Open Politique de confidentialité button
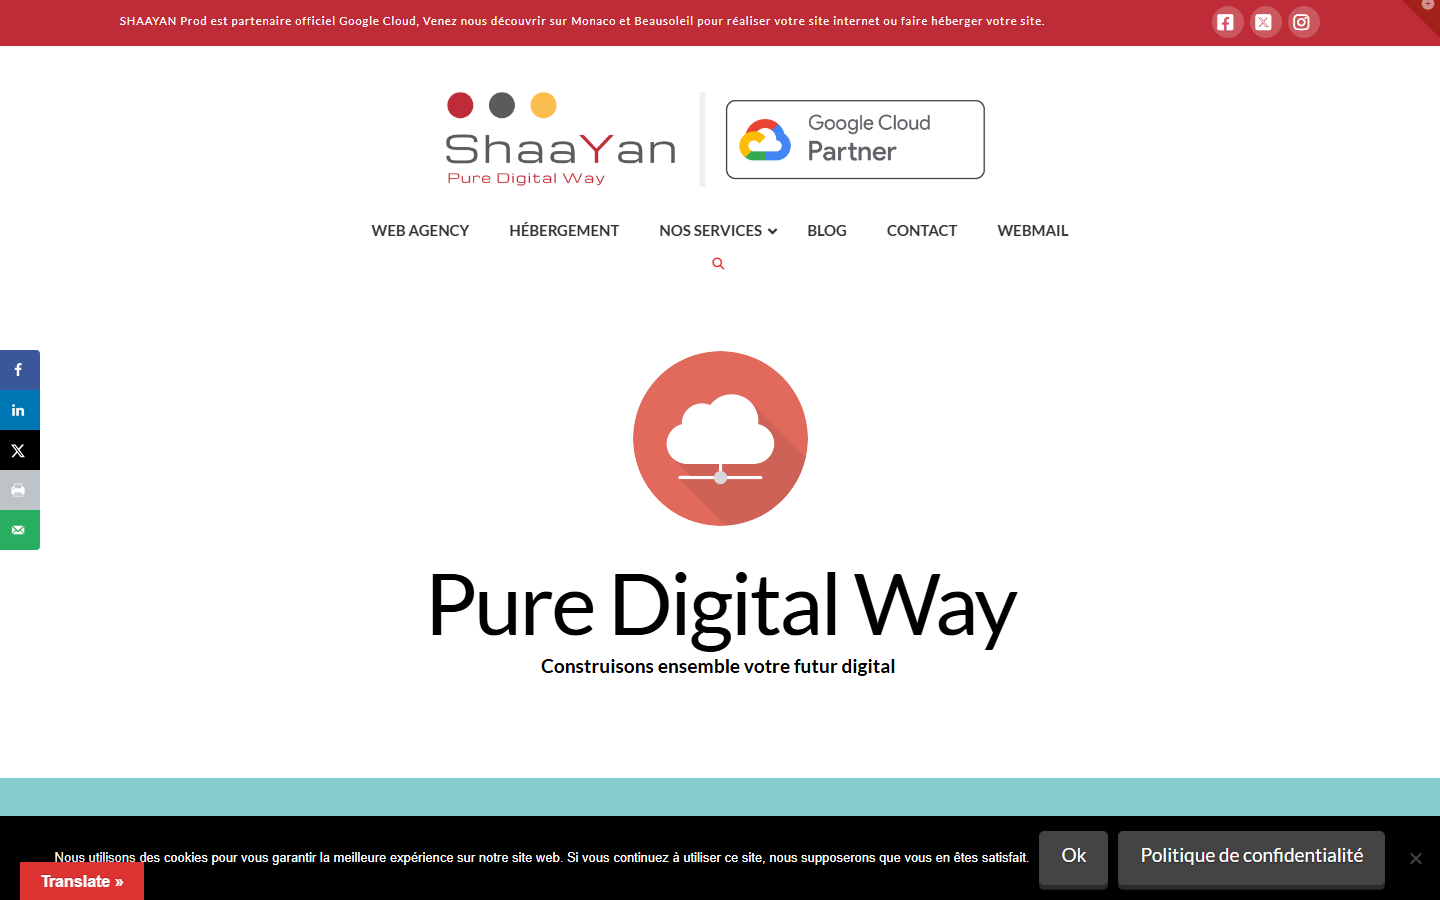The height and width of the screenshot is (900, 1440). pyautogui.click(x=1251, y=858)
